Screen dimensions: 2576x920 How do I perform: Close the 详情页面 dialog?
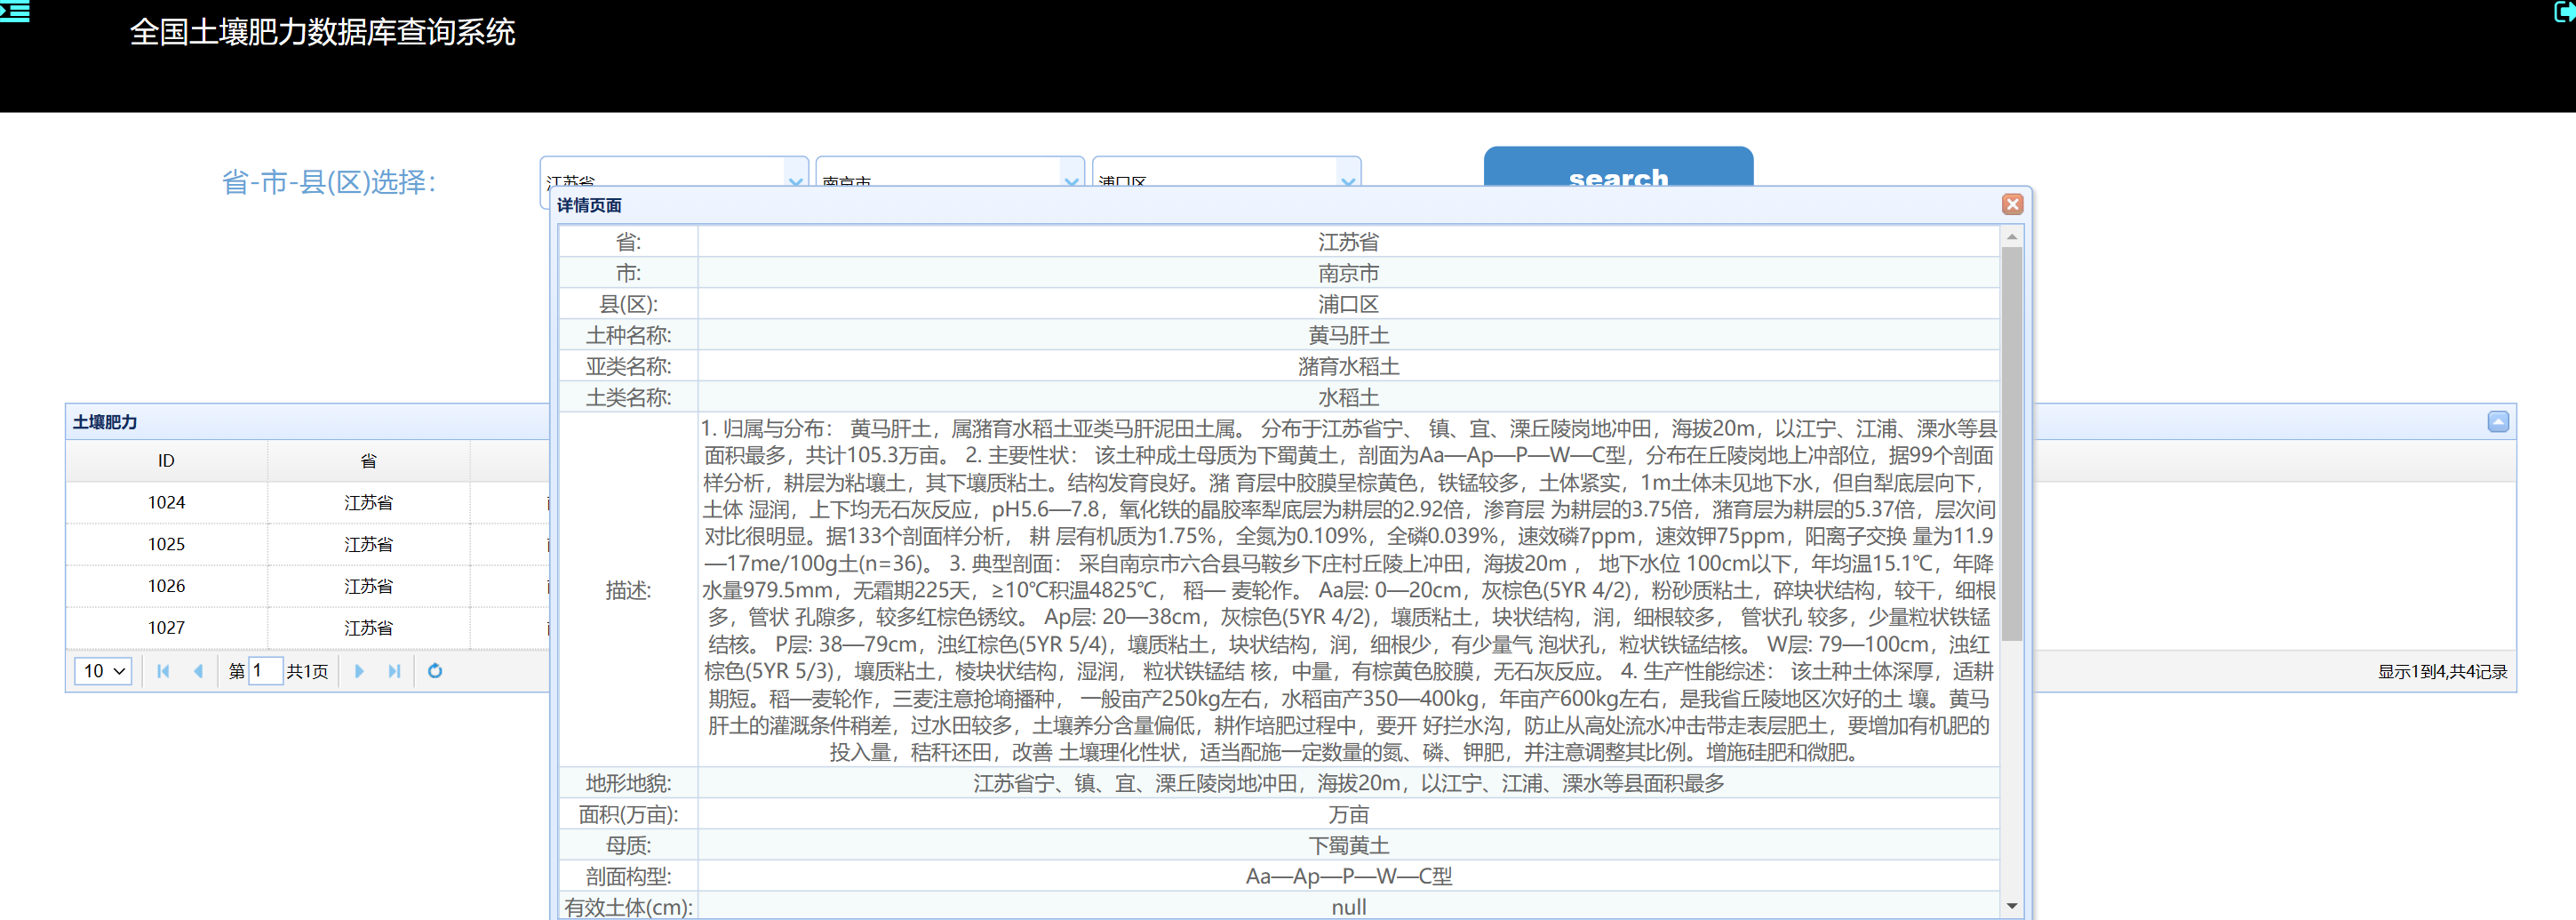[x=2012, y=204]
